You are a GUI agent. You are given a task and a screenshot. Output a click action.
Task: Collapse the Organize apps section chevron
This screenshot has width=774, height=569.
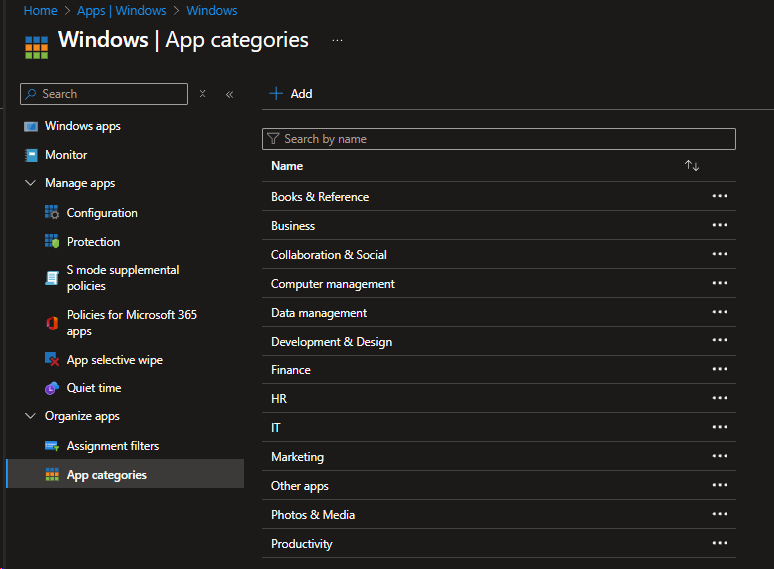click(31, 416)
